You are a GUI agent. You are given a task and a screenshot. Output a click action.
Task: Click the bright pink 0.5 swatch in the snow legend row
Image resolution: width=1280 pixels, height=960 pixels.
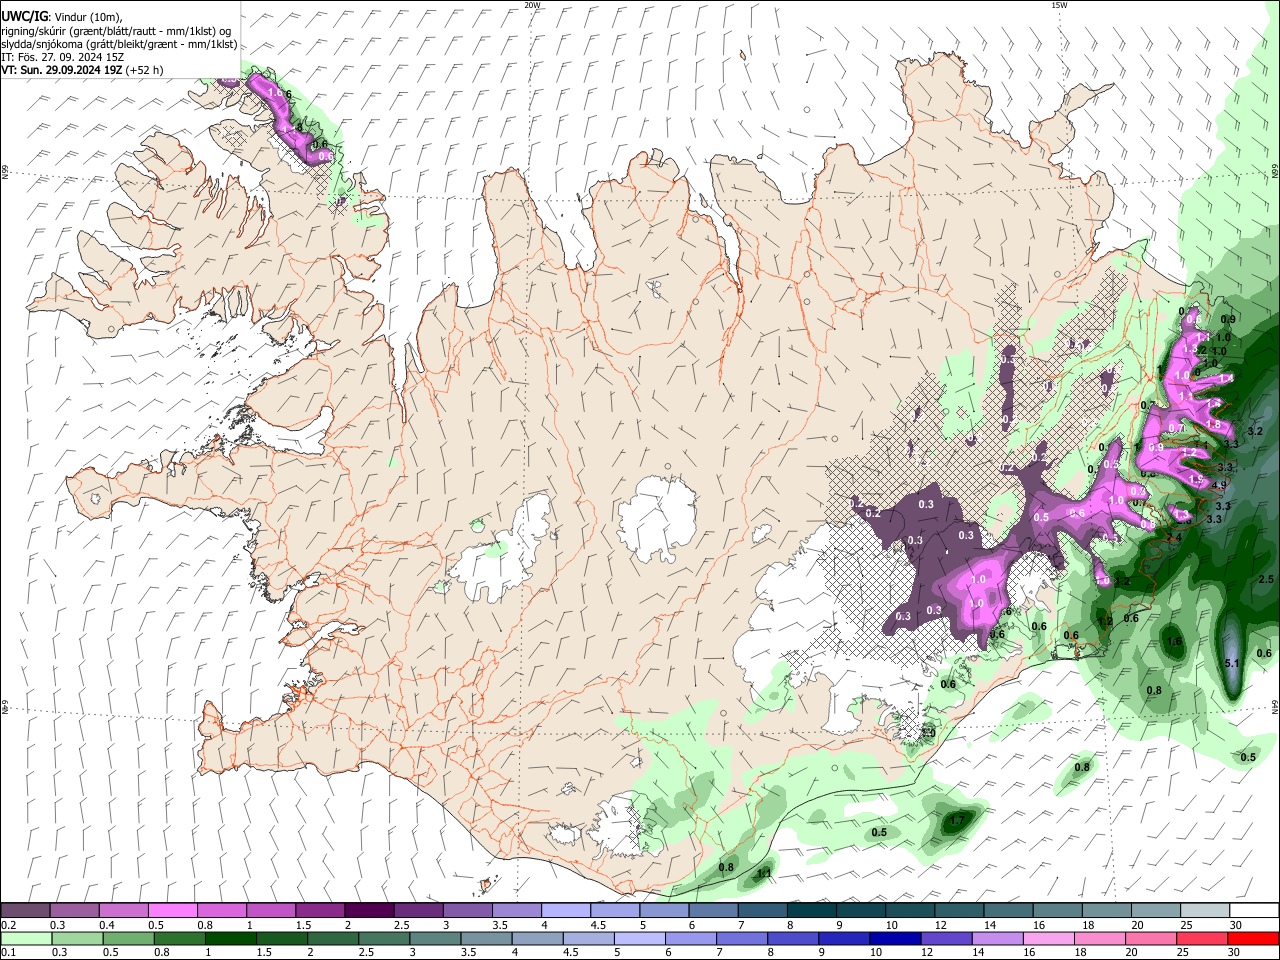(172, 910)
